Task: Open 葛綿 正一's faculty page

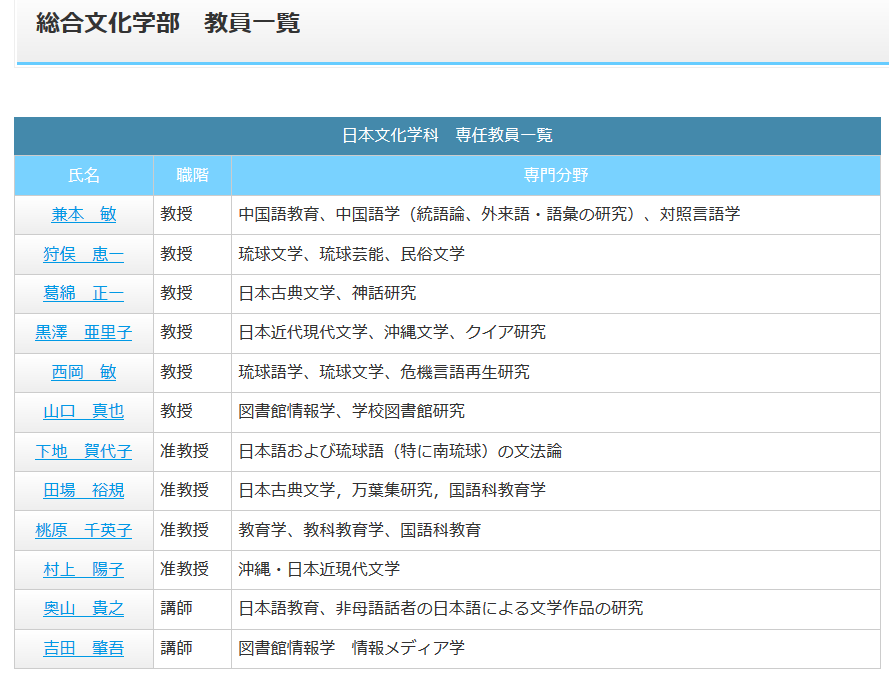Action: click(84, 293)
